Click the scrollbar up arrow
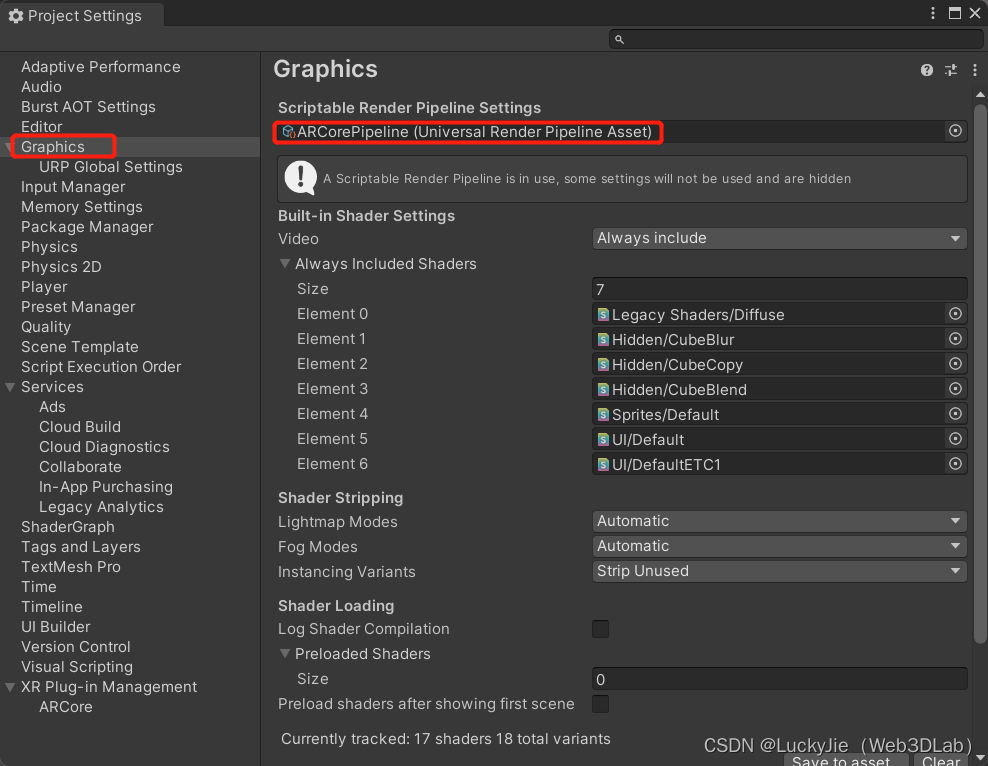Image resolution: width=988 pixels, height=766 pixels. point(980,94)
